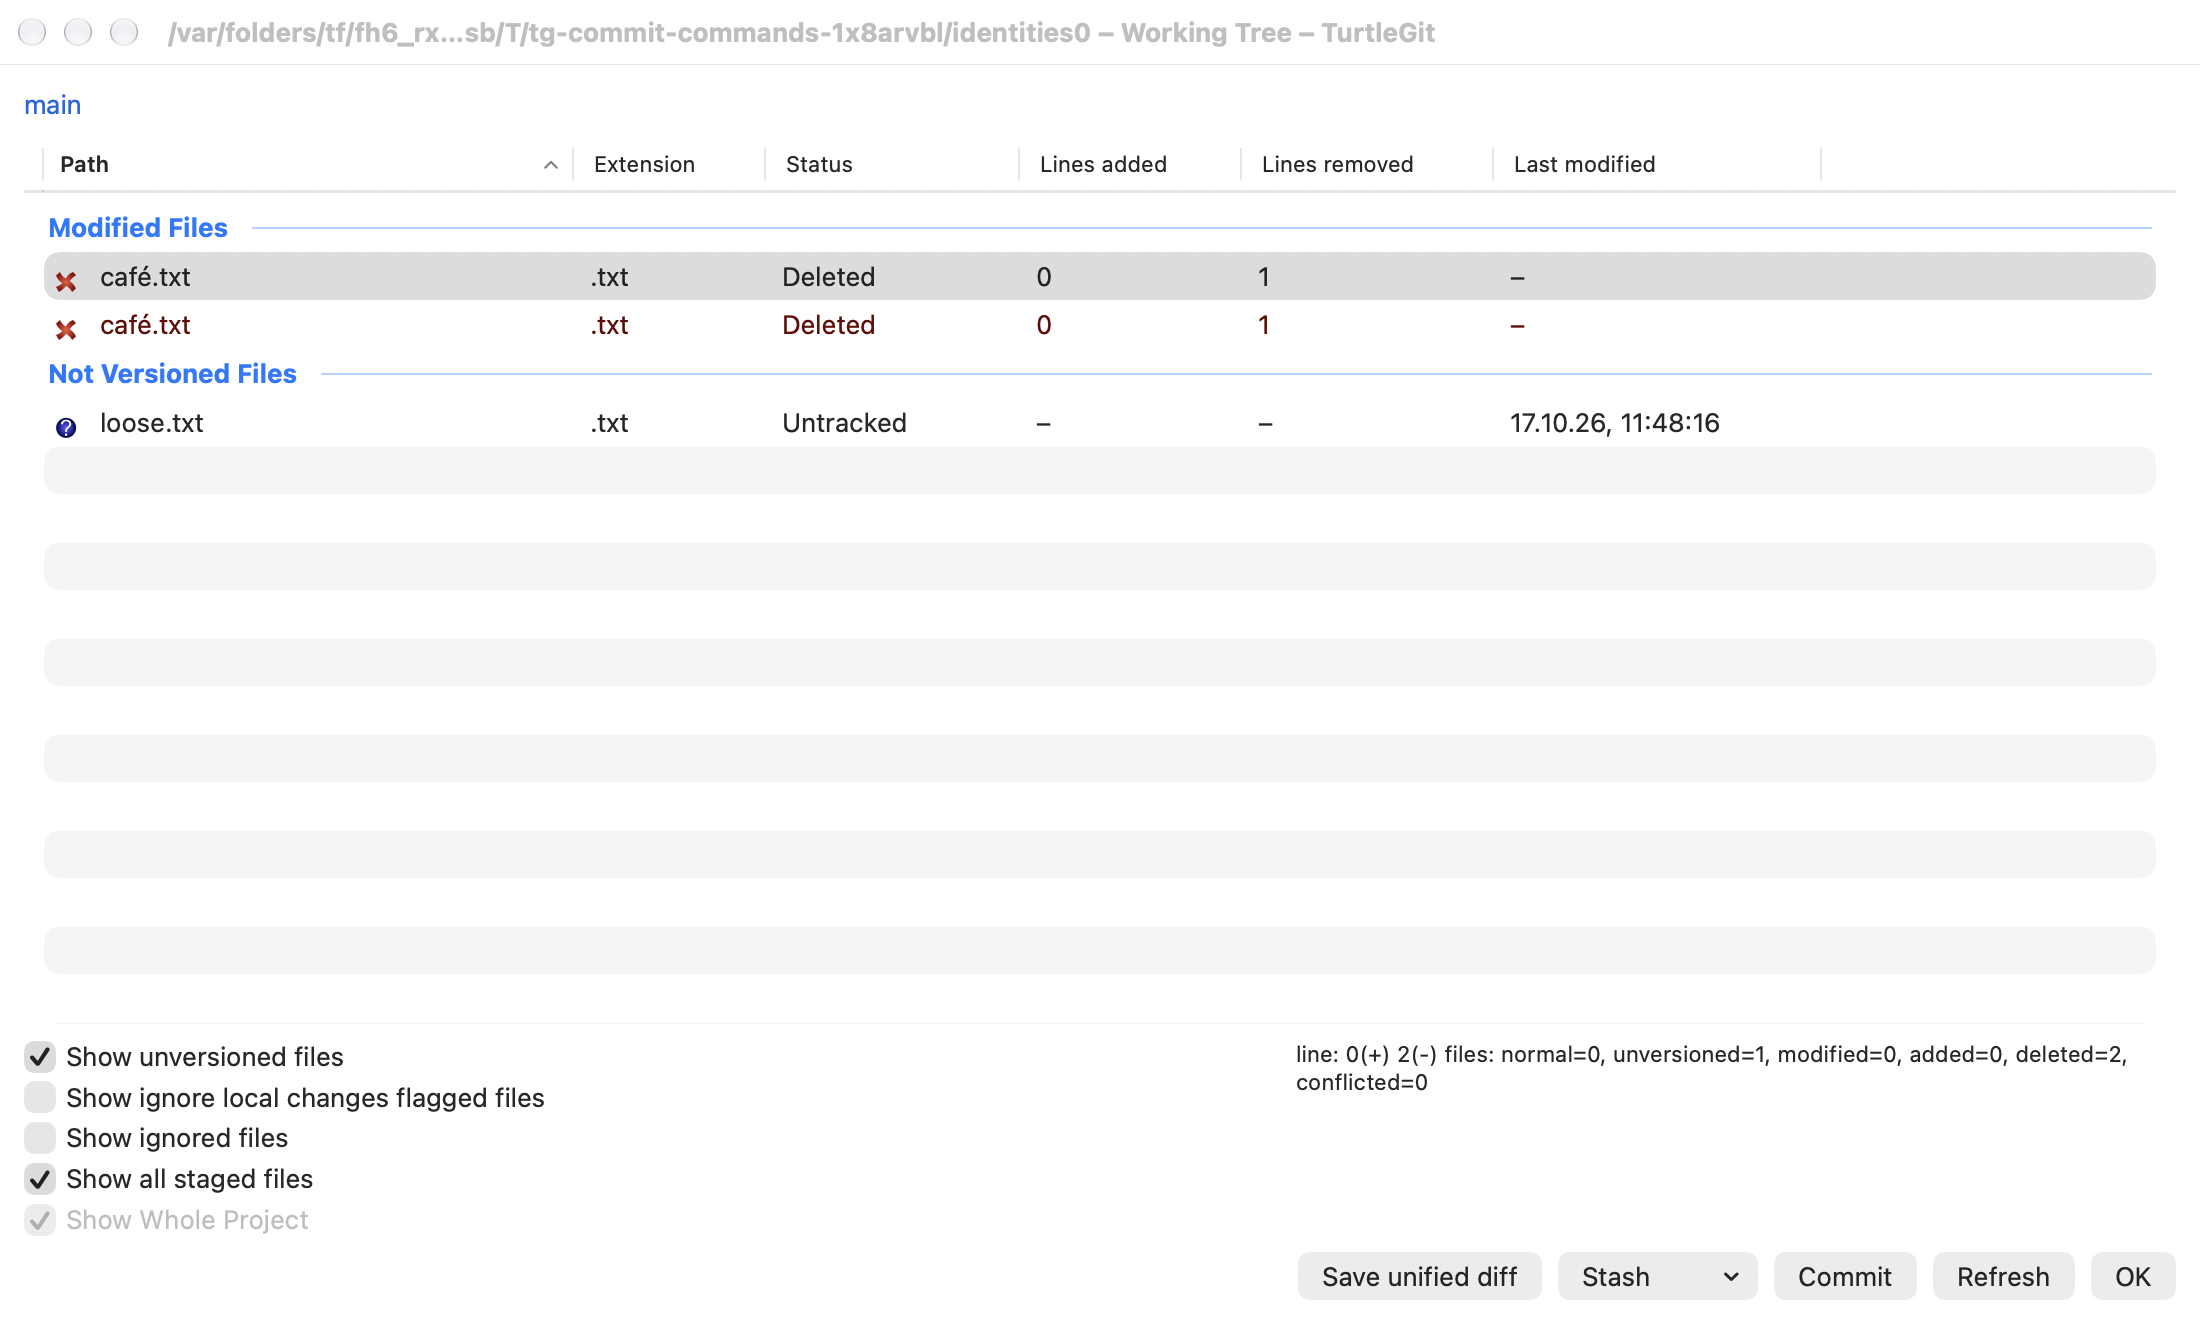Click the Refresh button
Screen dimensions: 2200x1324
(x=2003, y=1276)
